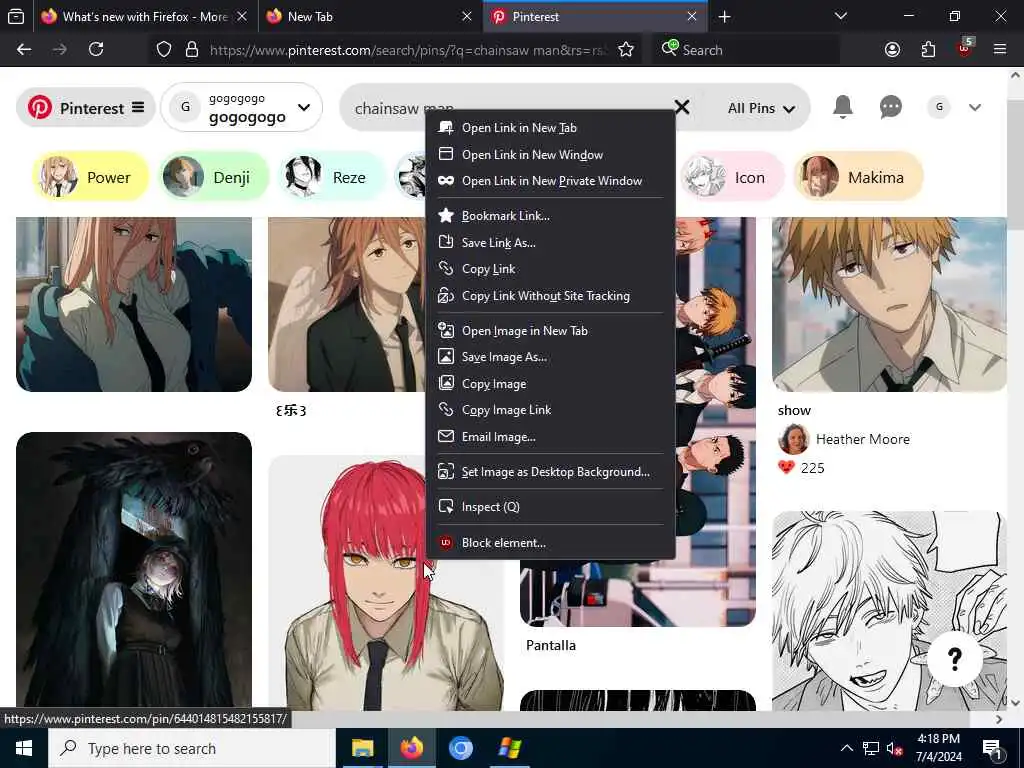Click the network tray icon
1024x768 pixels.
coord(871,749)
